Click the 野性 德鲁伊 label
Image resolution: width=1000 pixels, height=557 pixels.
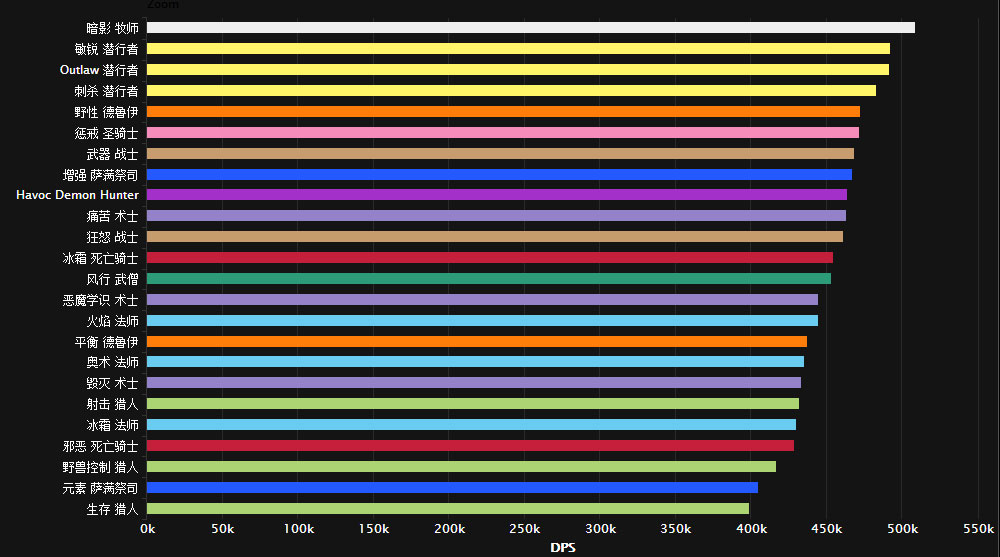click(x=107, y=112)
